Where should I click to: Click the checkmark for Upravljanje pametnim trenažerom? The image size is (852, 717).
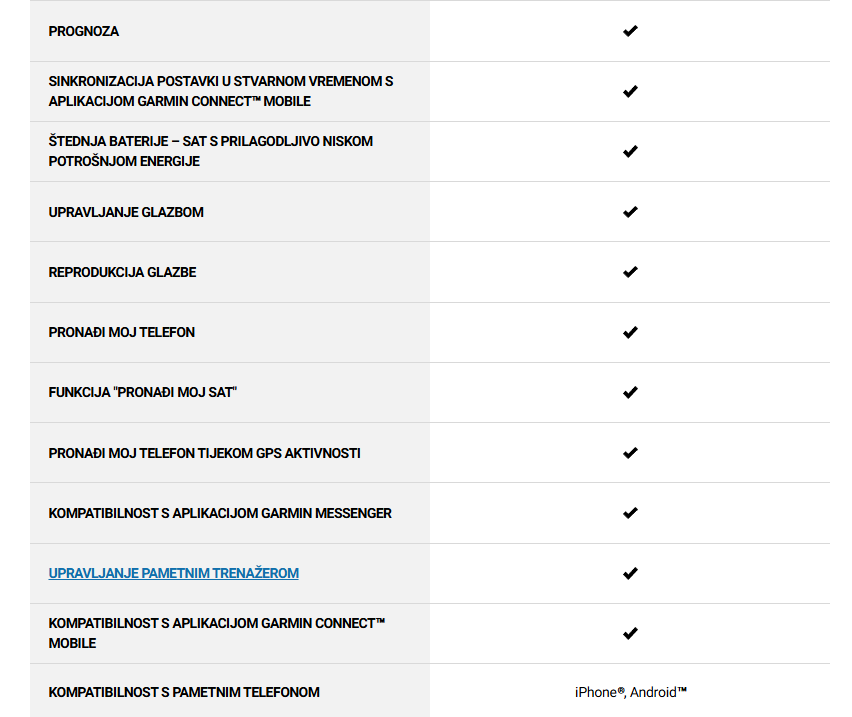pyautogui.click(x=630, y=573)
